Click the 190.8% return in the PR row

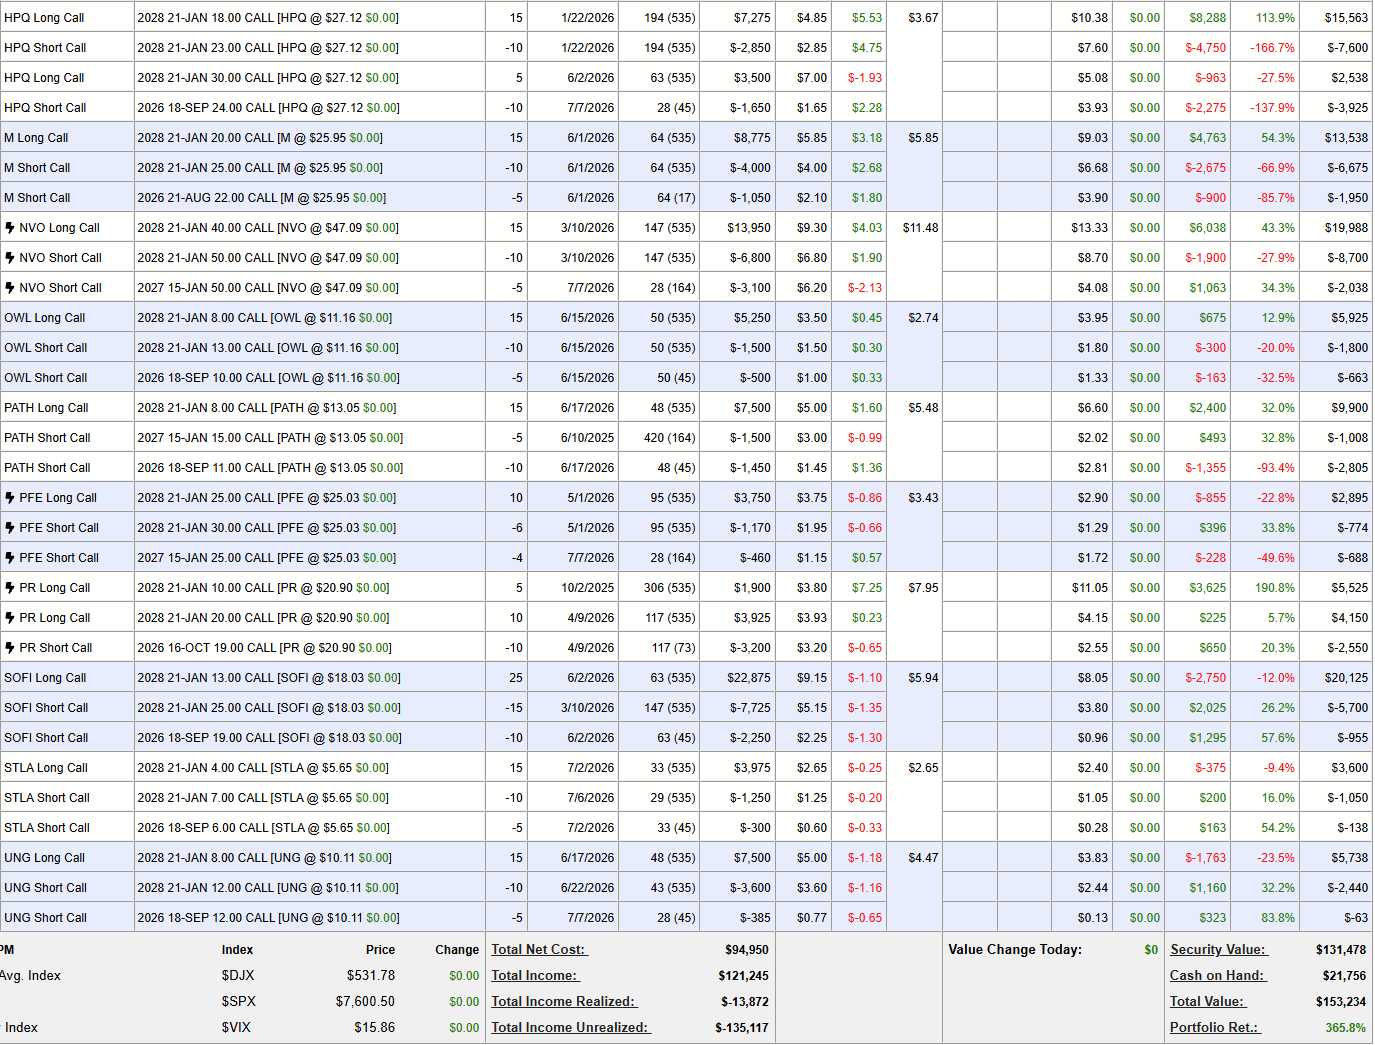click(x=1275, y=588)
